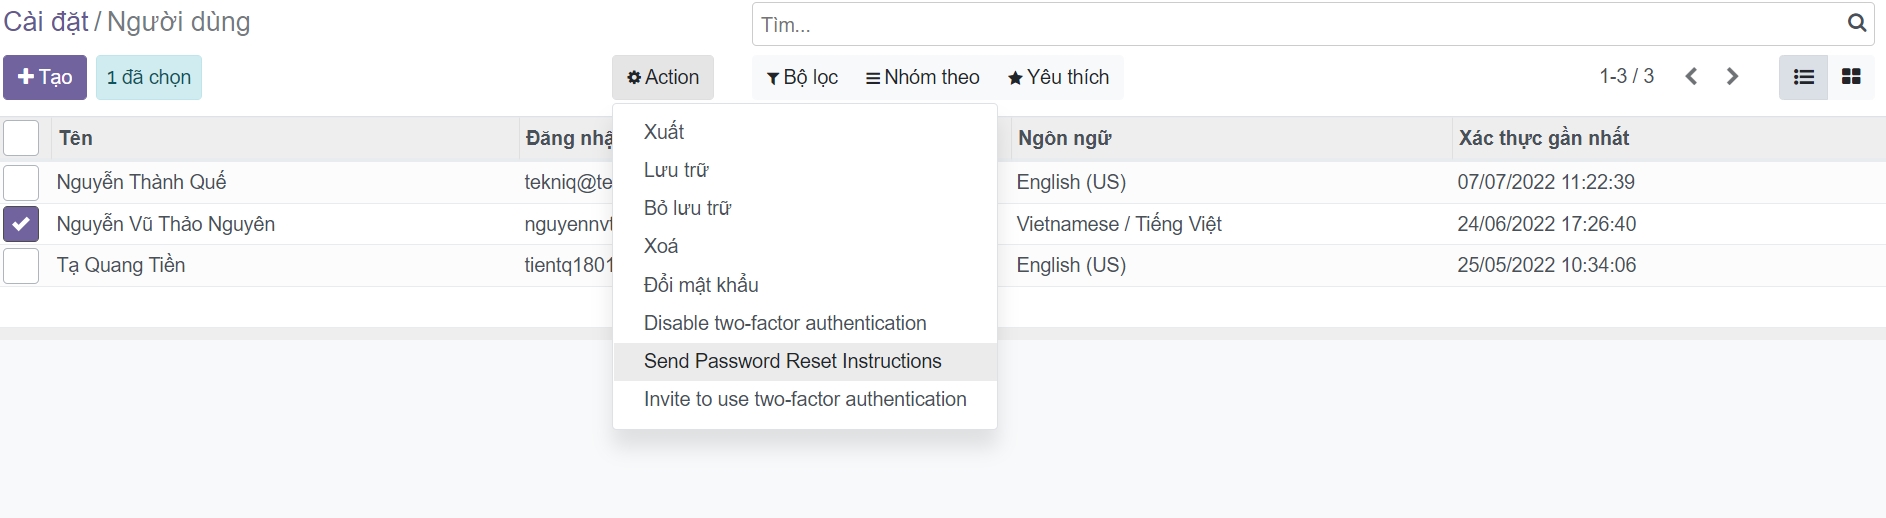The width and height of the screenshot is (1886, 518).
Task: Choose Send Password Reset Instructions
Action: [x=792, y=361]
